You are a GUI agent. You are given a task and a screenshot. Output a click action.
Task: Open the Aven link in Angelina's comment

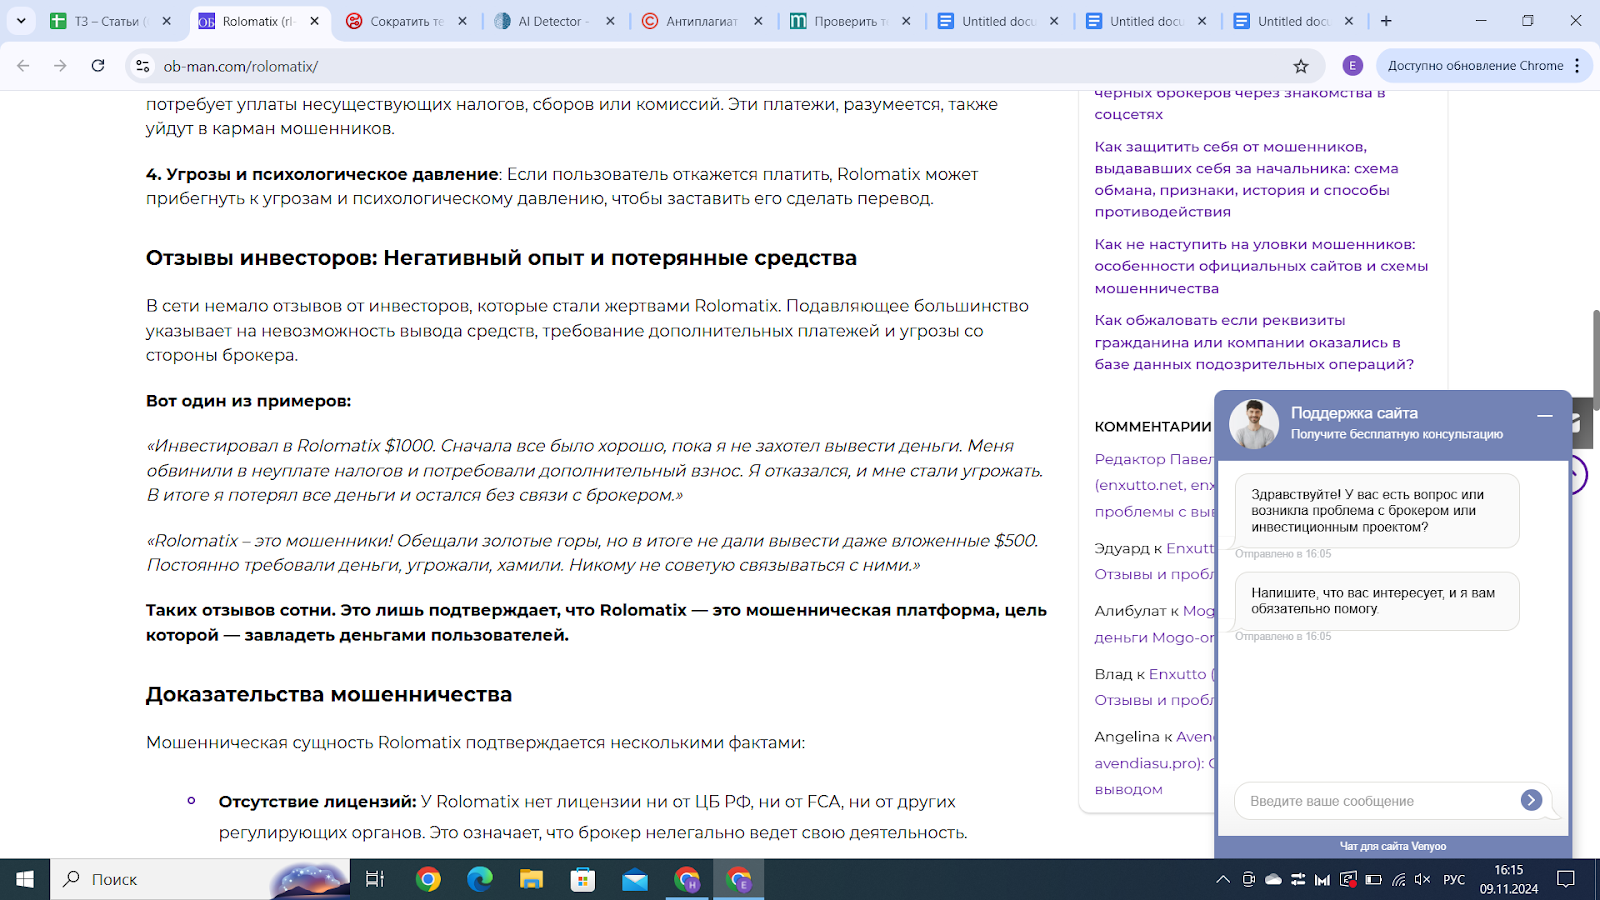coord(1195,737)
